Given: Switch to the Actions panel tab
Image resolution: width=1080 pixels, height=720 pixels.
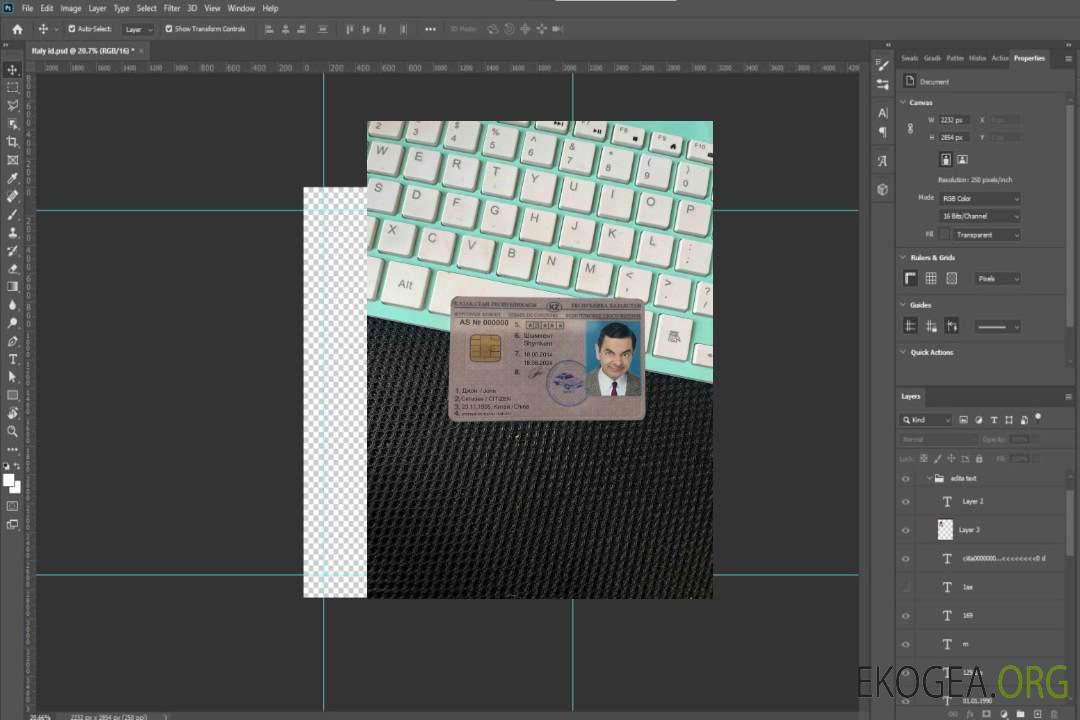Looking at the screenshot, I should (x=999, y=58).
